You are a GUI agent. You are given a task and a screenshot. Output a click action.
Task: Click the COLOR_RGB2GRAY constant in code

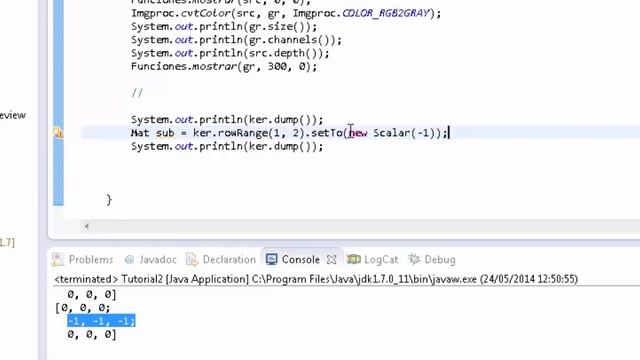pos(386,13)
